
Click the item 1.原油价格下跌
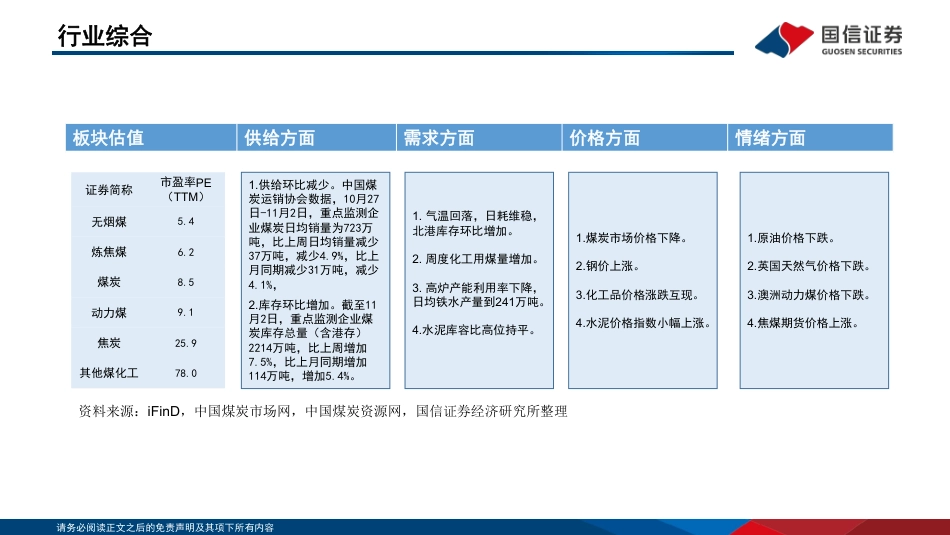(791, 238)
